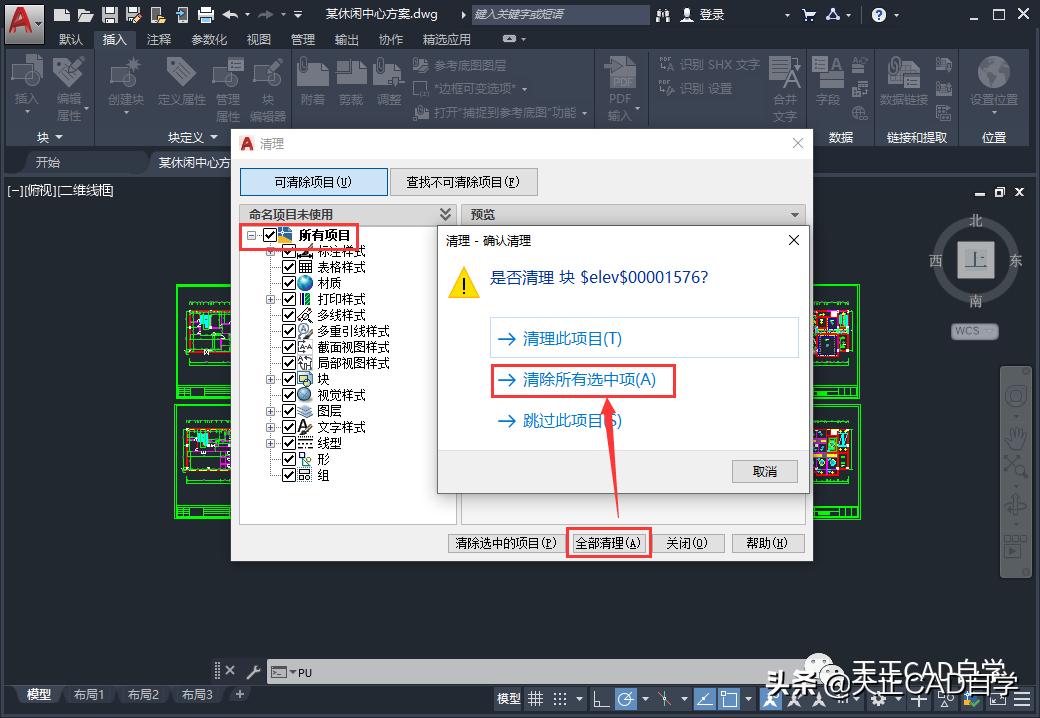
Task: Expand the 预览 panel
Action: point(797,213)
